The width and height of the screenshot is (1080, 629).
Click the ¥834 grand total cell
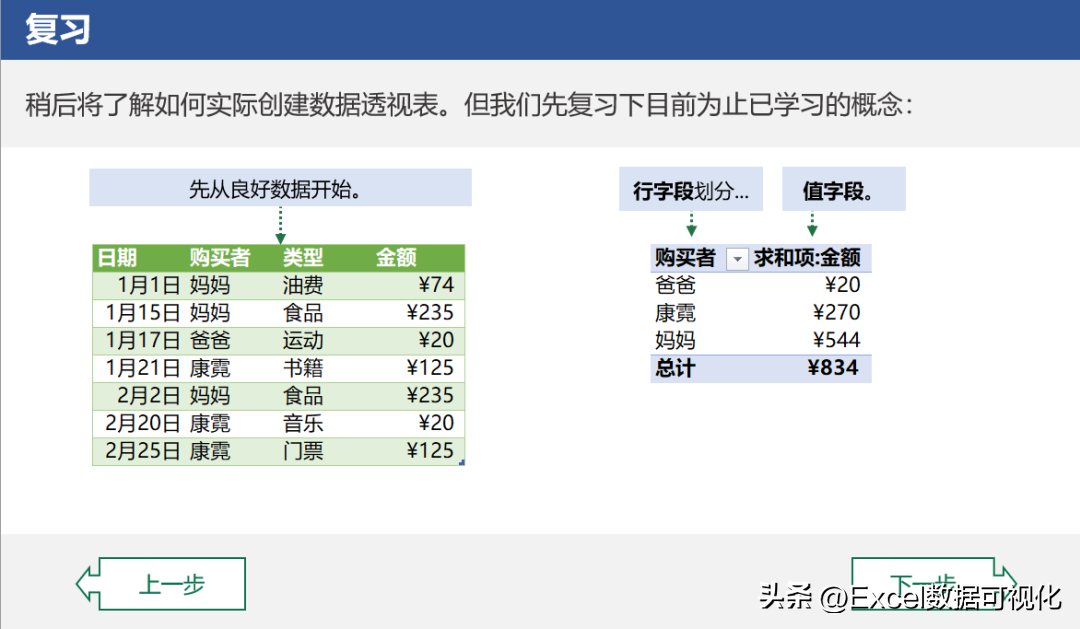click(833, 368)
